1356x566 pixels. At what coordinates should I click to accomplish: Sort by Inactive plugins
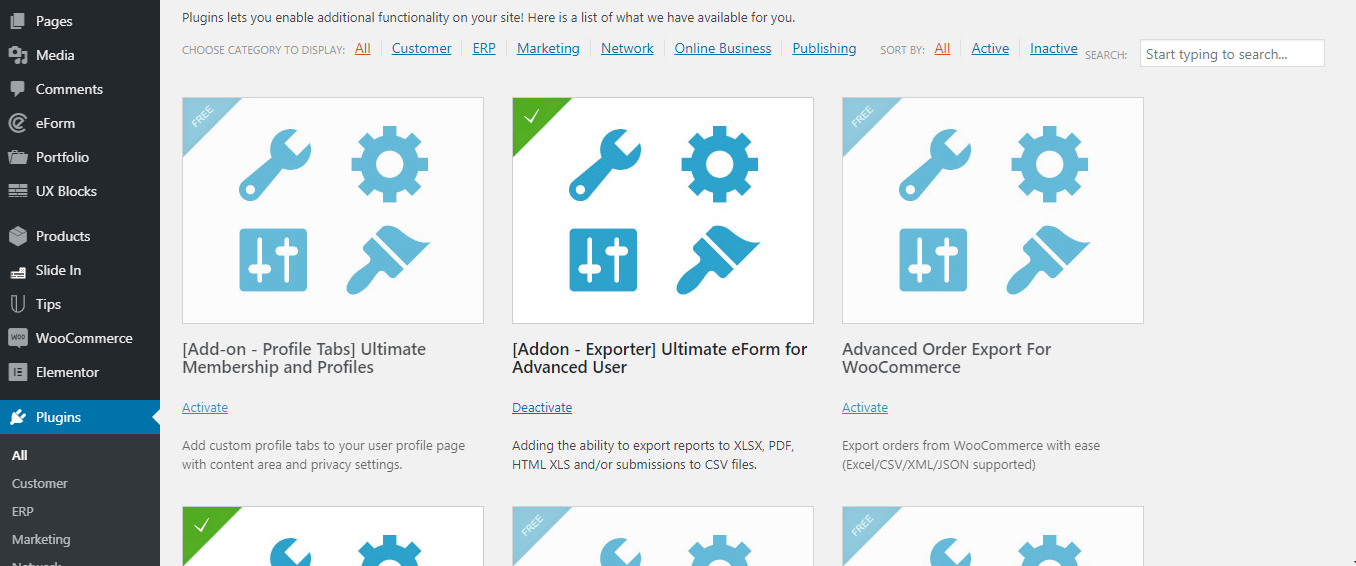click(x=1054, y=48)
